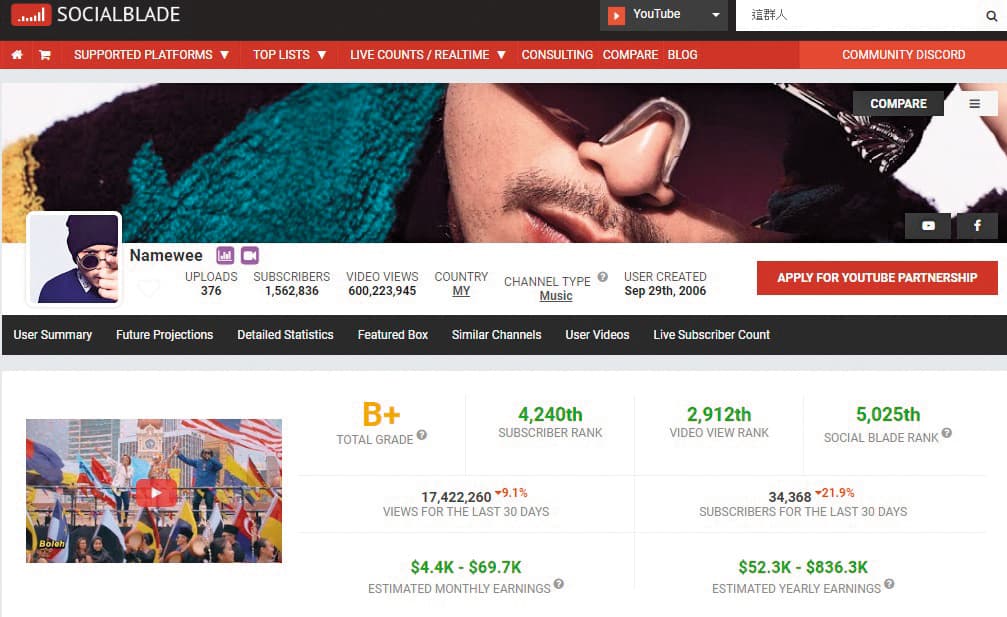The image size is (1007, 617).
Task: Toggle the favorite heart under Namewee
Action: coord(148,288)
